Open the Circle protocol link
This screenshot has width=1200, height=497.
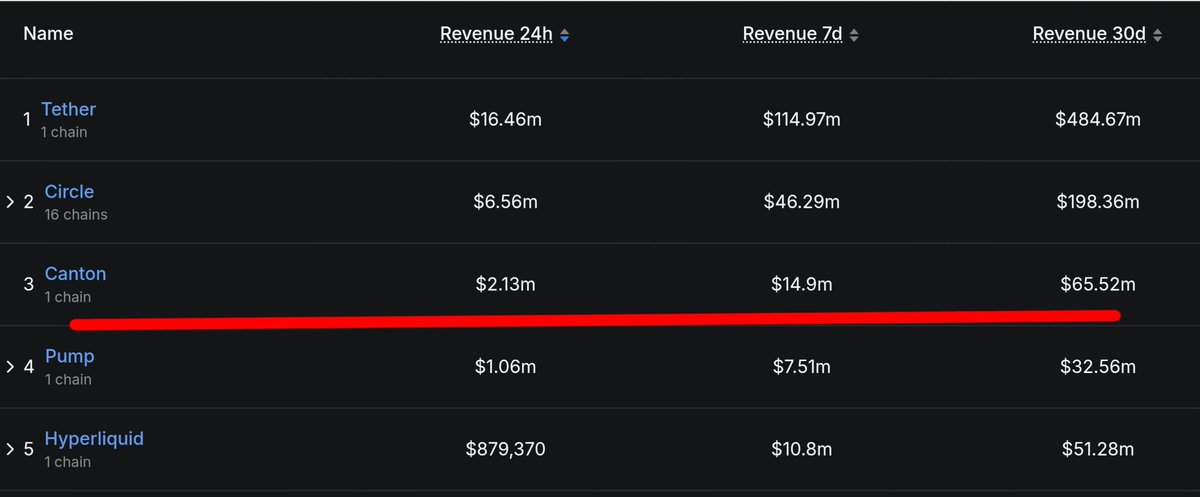(69, 191)
